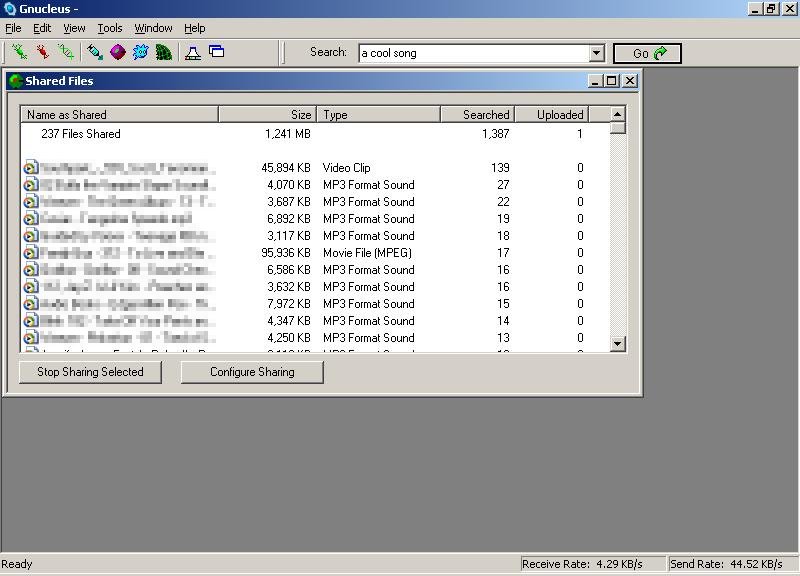The image size is (800, 576).
Task: Click Stop Sharing Selected button
Action: click(90, 372)
